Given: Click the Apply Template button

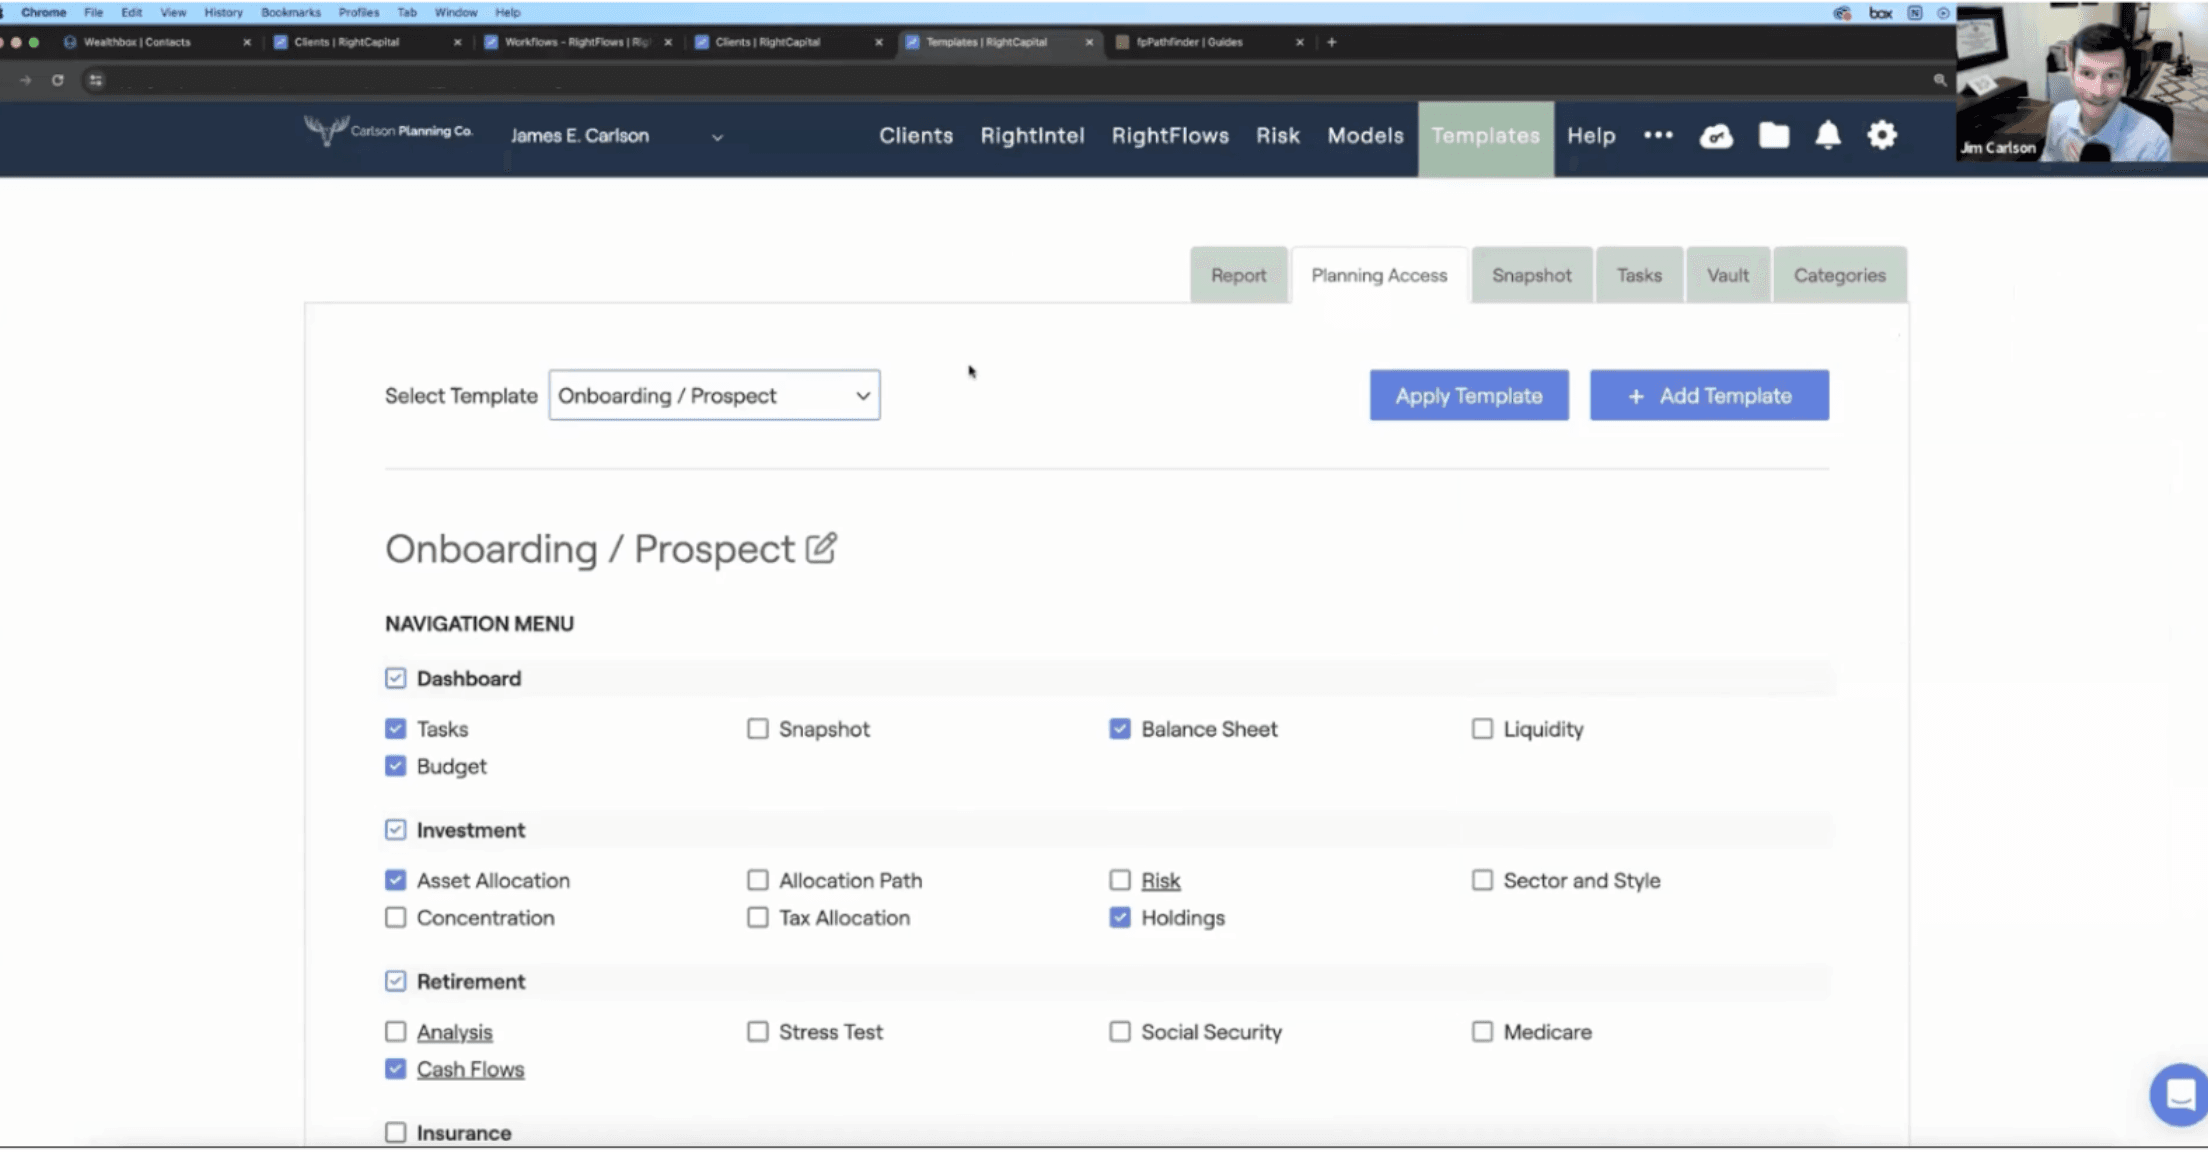Looking at the screenshot, I should pos(1469,395).
